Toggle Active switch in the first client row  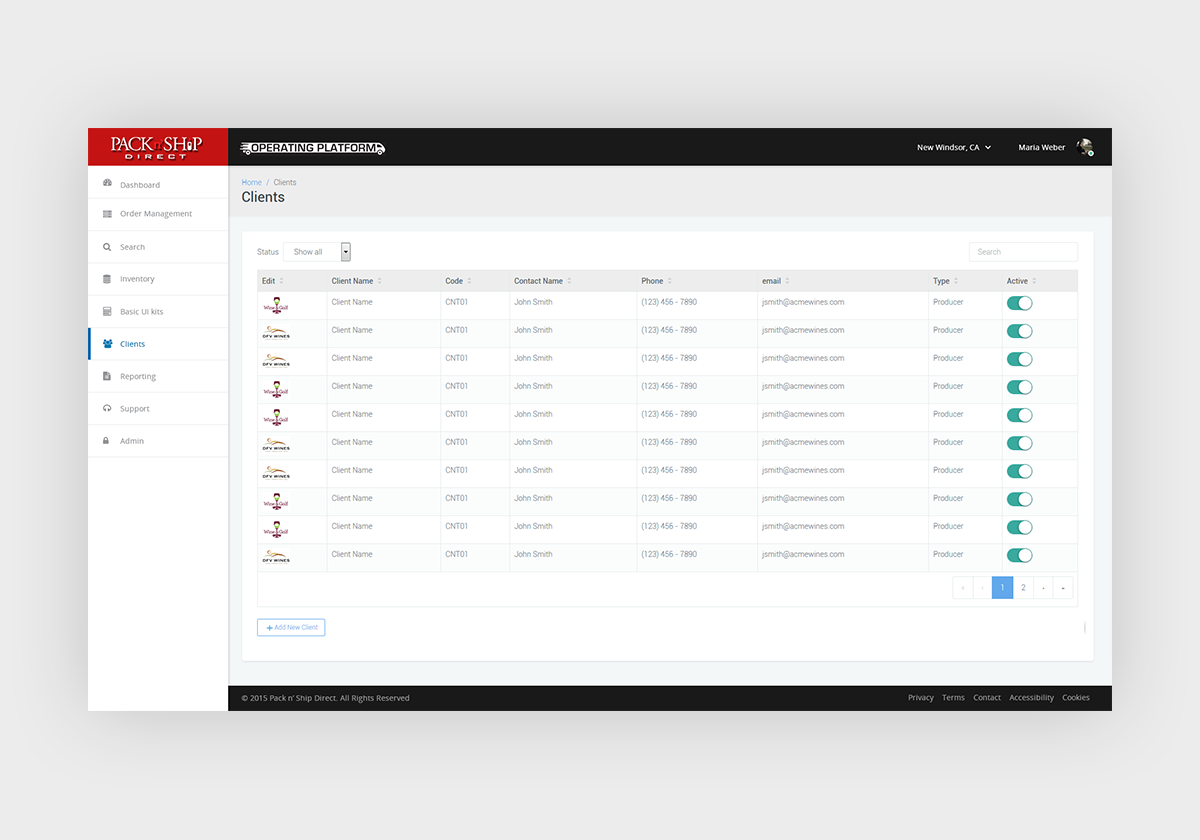(1019, 303)
